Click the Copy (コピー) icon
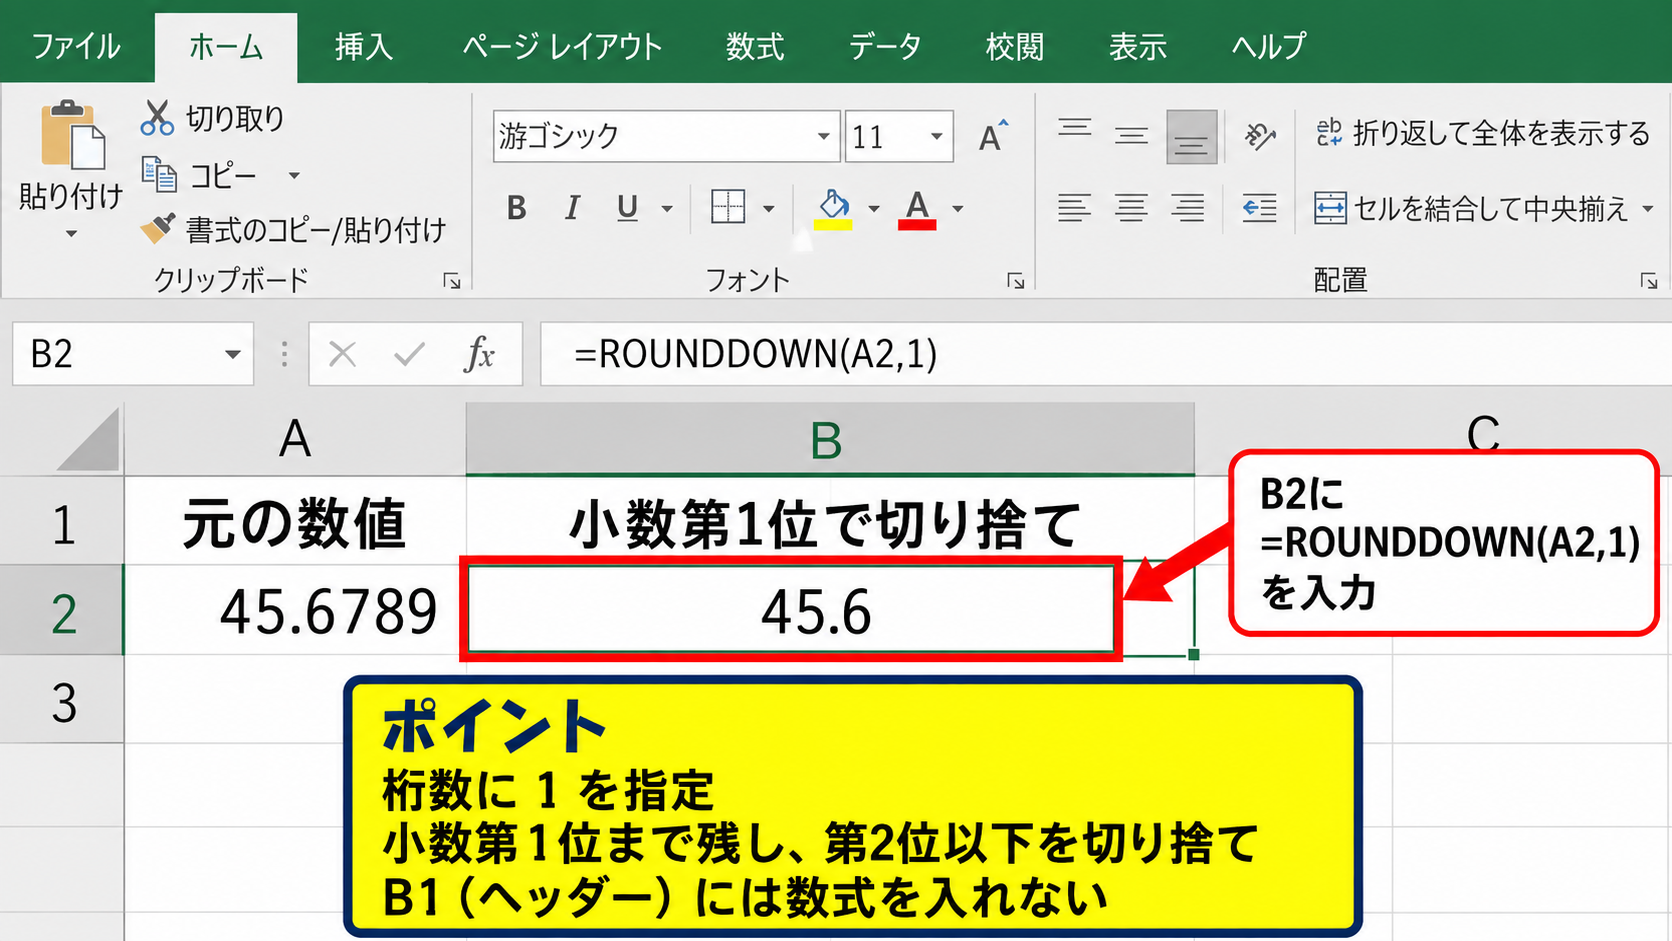The image size is (1672, 941). tap(159, 175)
